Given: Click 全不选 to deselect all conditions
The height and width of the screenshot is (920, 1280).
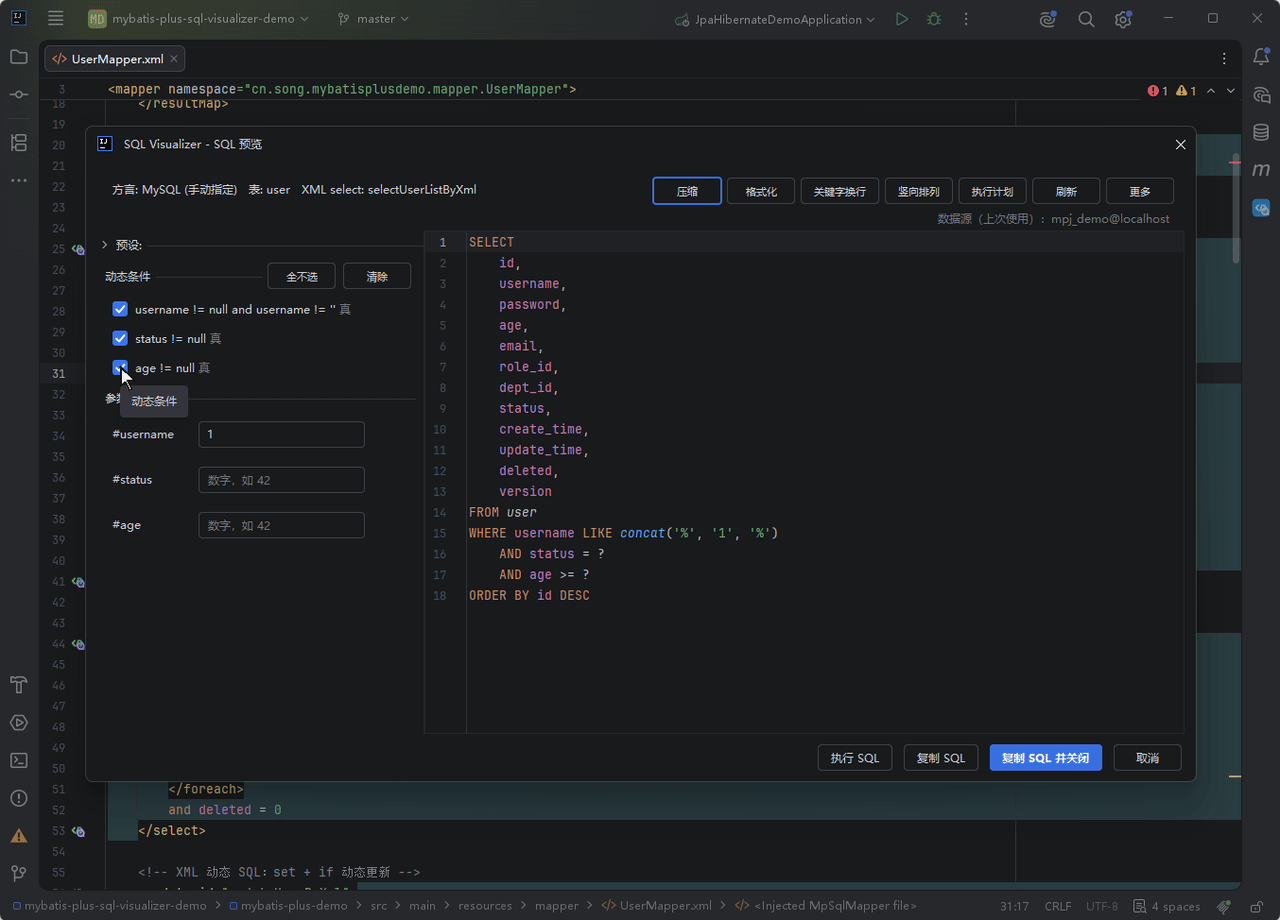Looking at the screenshot, I should click(x=301, y=276).
